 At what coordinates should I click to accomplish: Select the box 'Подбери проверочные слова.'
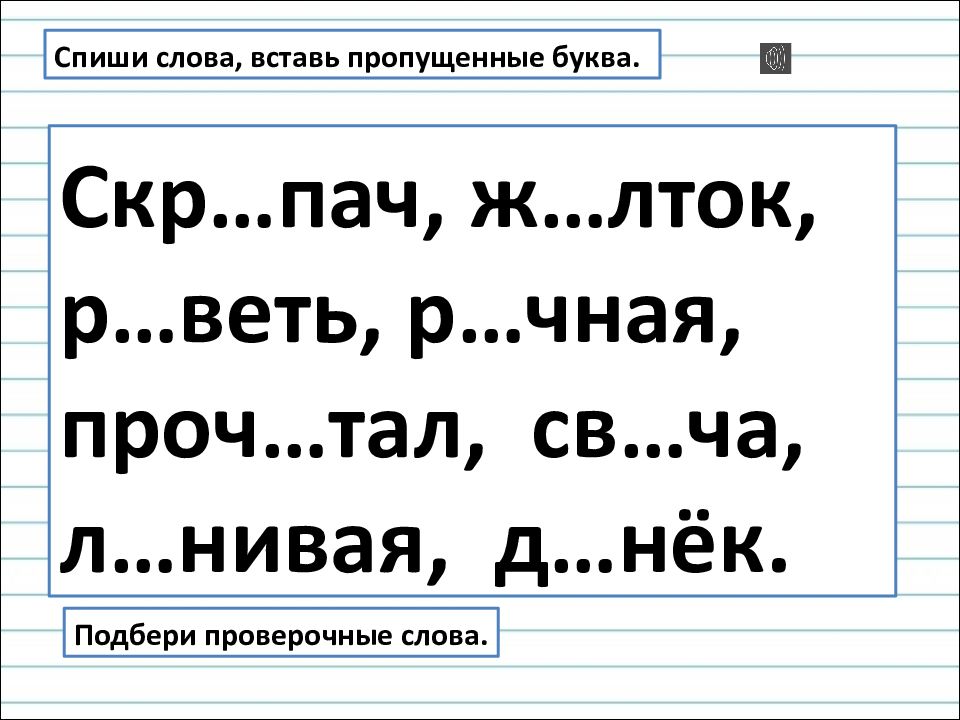pos(281,632)
